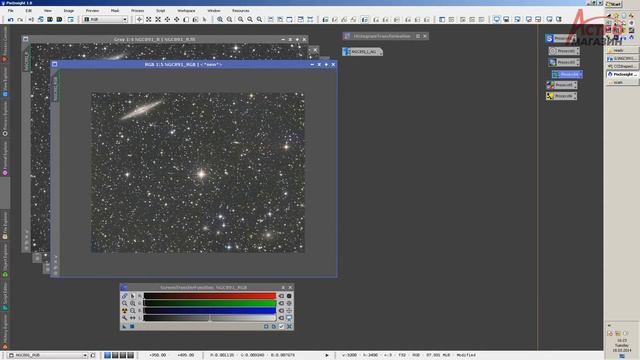The height and width of the screenshot is (360, 640).
Task: Click the galaxy in the RGB image view
Action: click(x=142, y=110)
